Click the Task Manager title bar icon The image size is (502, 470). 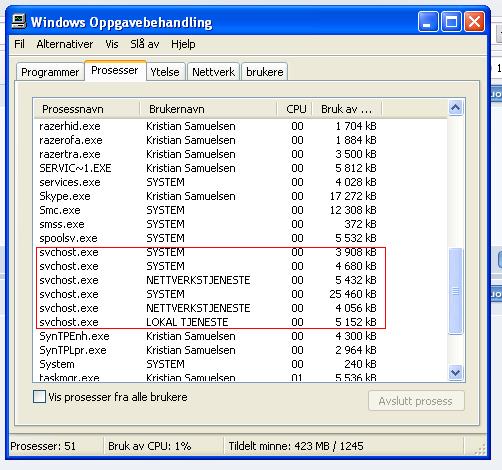(19, 22)
